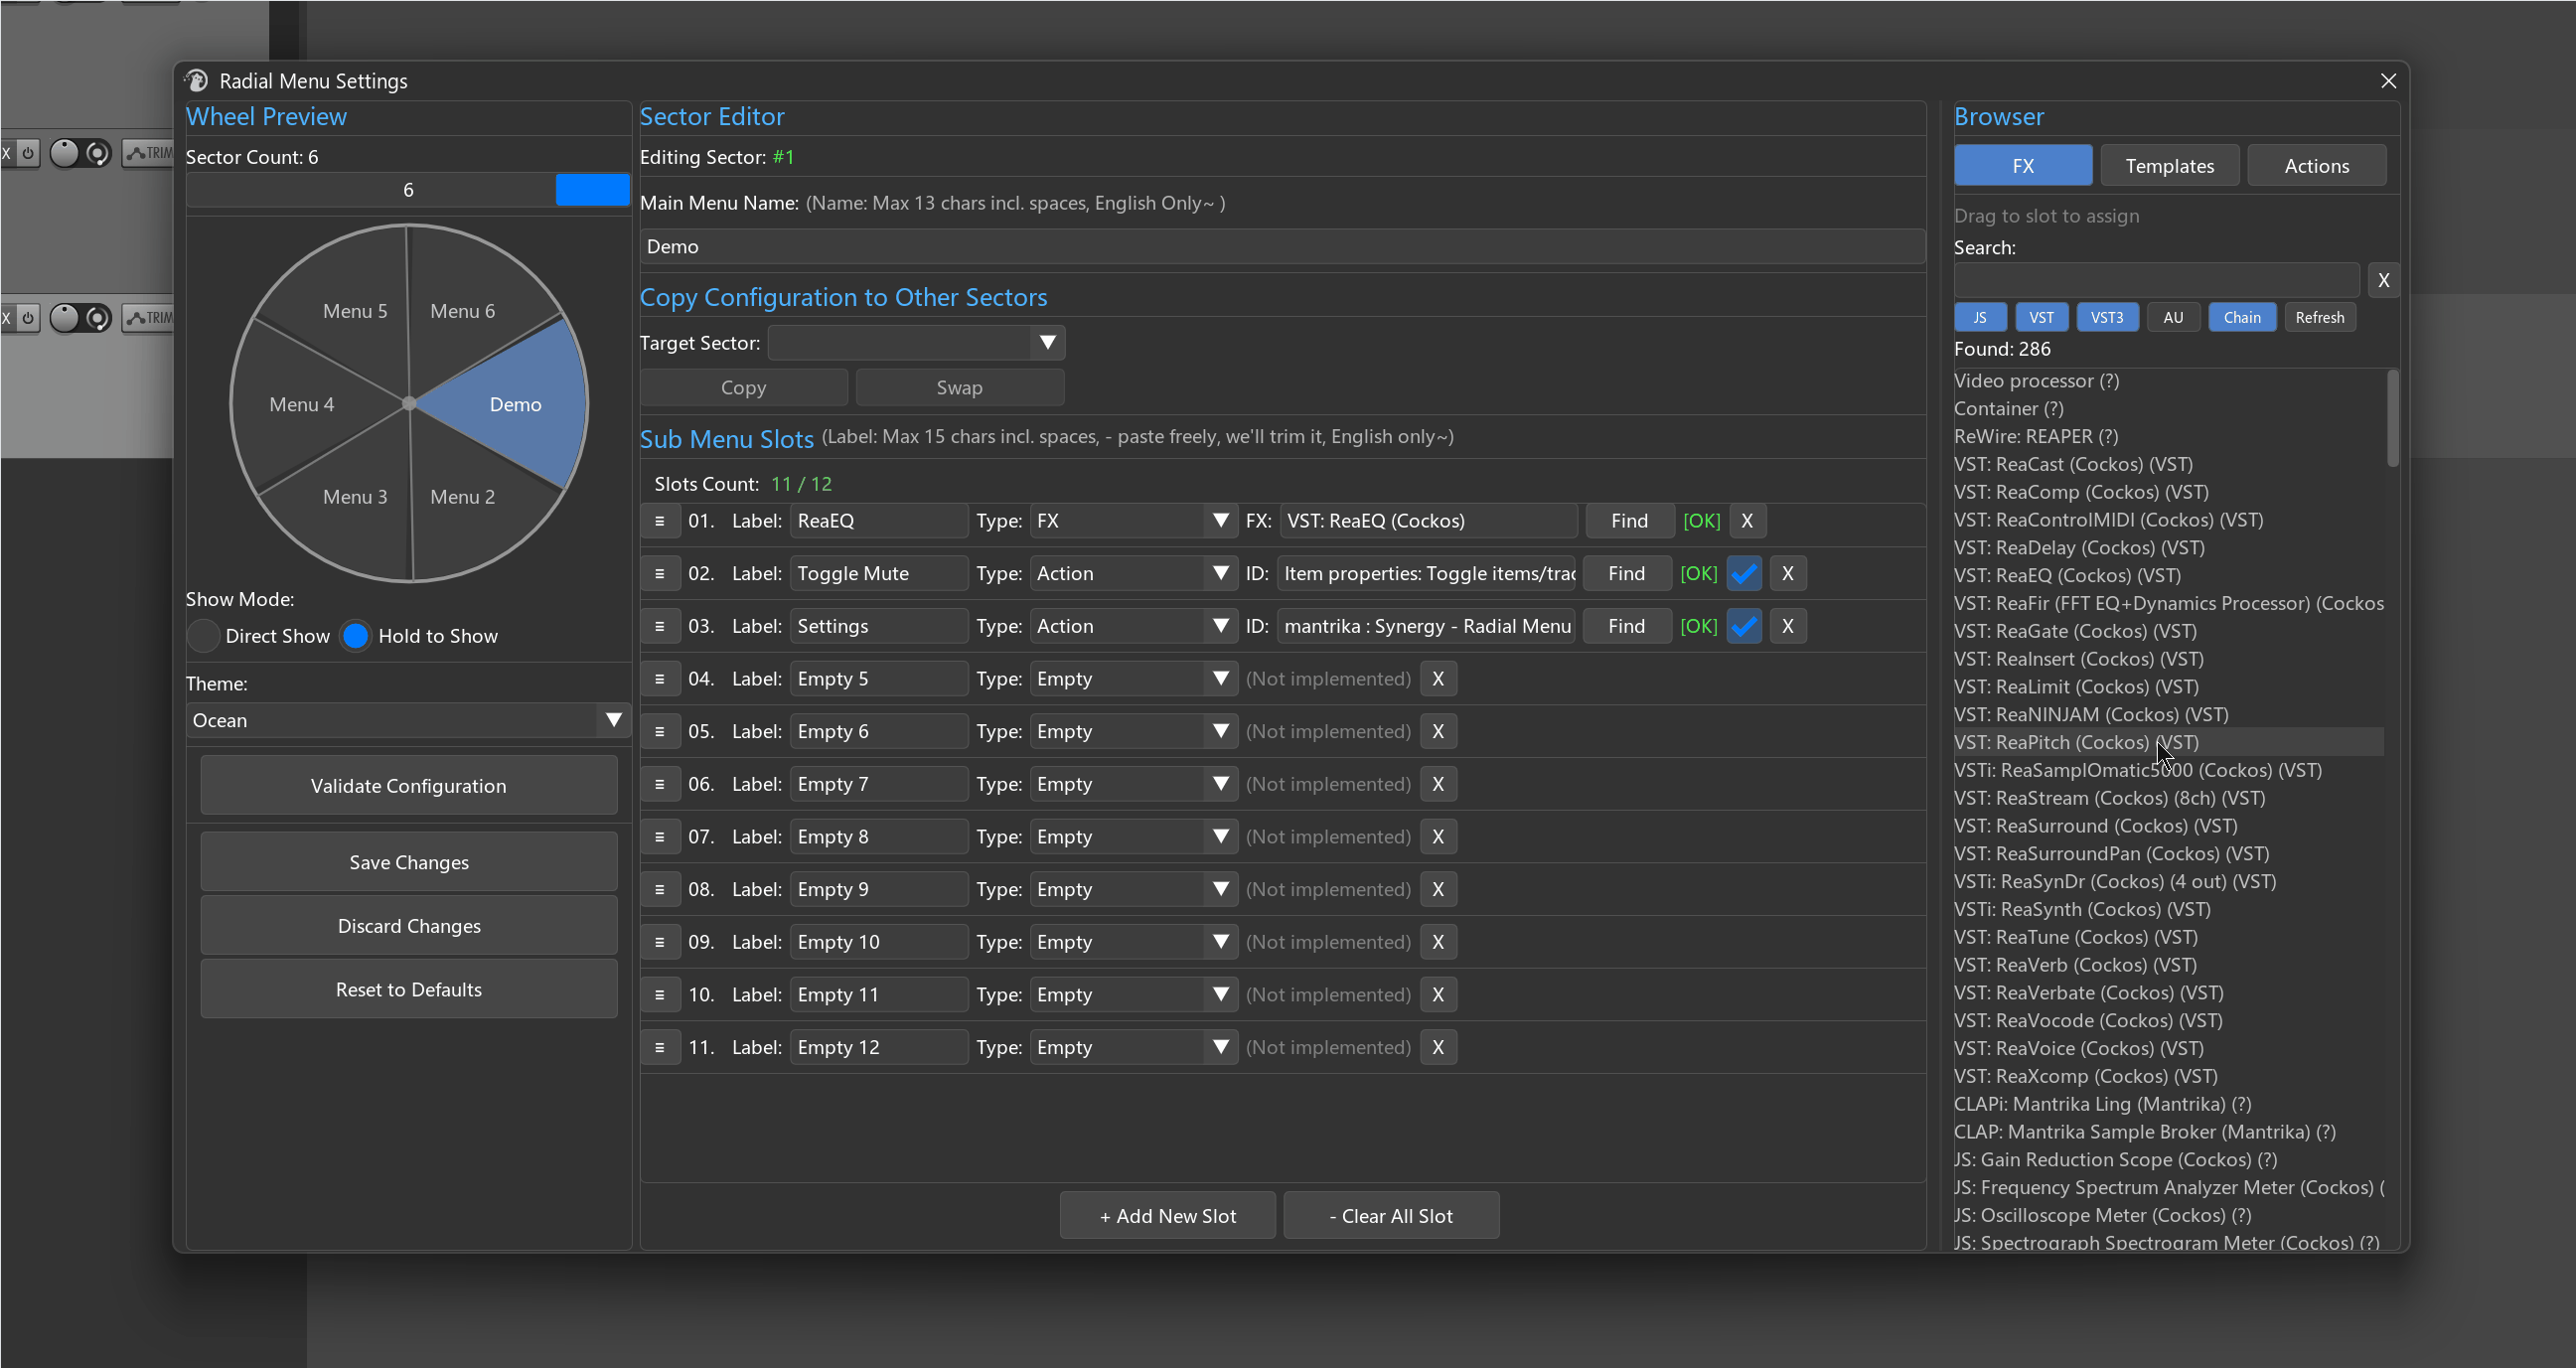Grab the drag handle of slot 03

(659, 626)
